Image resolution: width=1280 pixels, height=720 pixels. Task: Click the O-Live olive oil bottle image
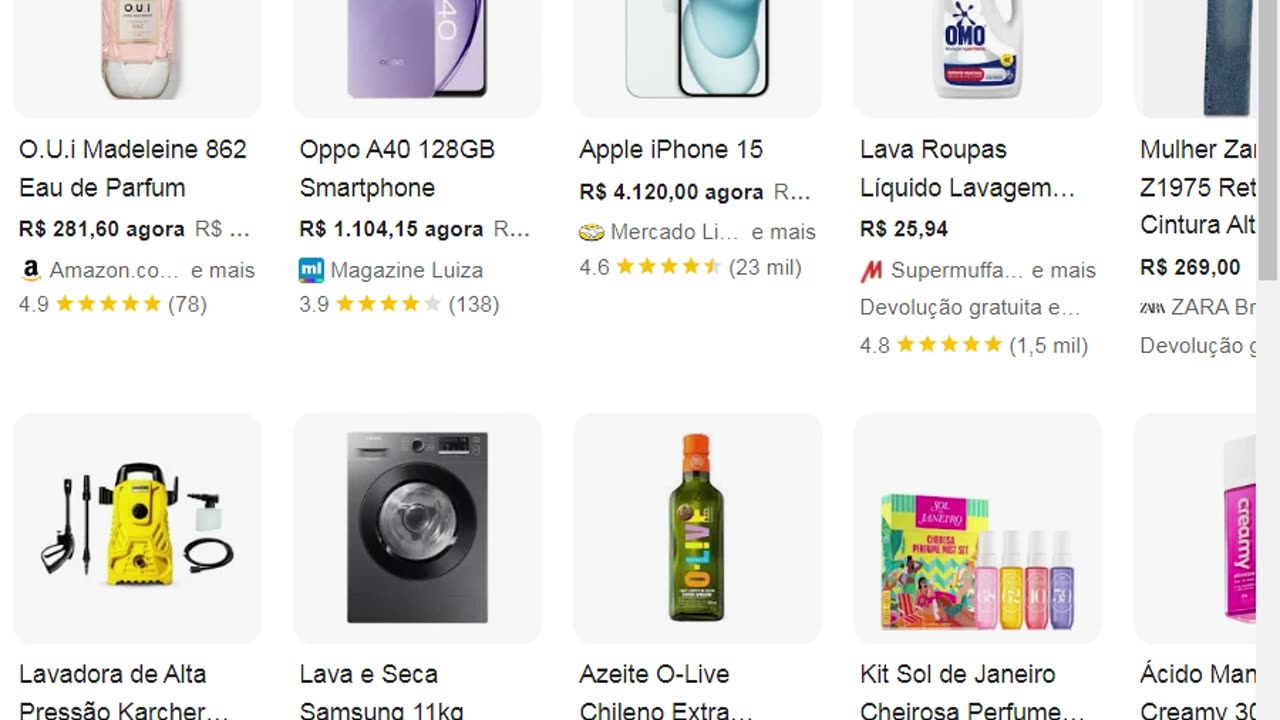pyautogui.click(x=696, y=527)
